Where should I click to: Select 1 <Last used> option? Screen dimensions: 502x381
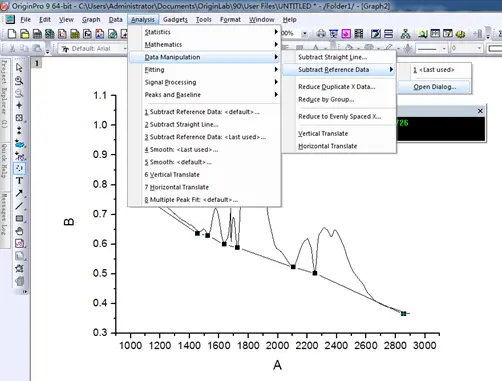point(435,70)
